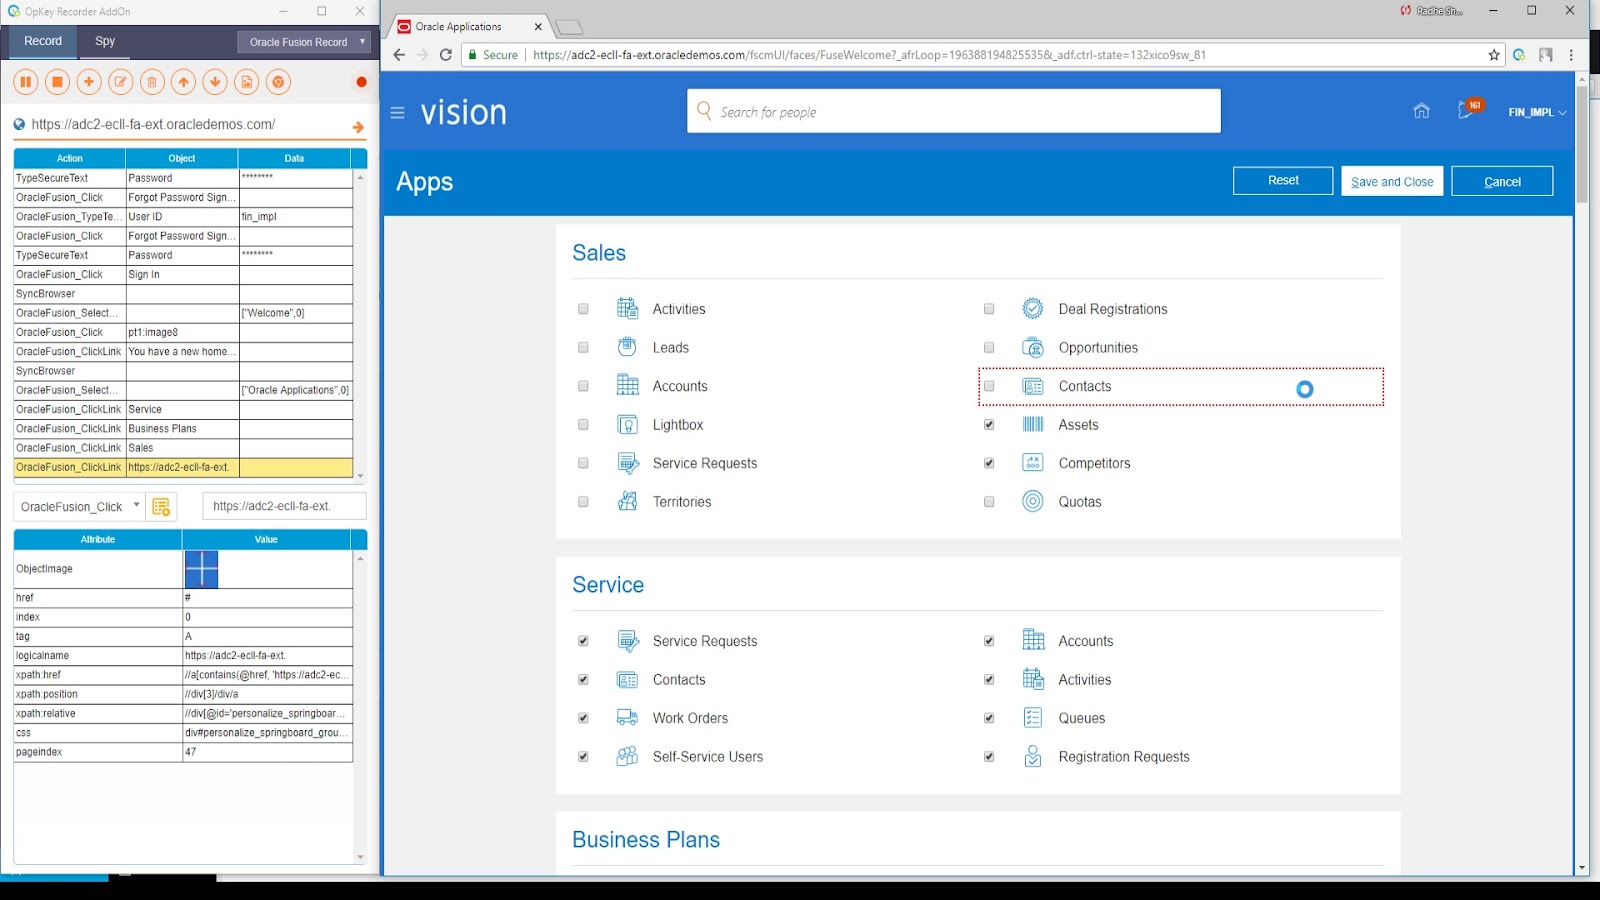1600x900 pixels.
Task: Expand the FIN_IMPL user menu
Action: tap(1537, 112)
